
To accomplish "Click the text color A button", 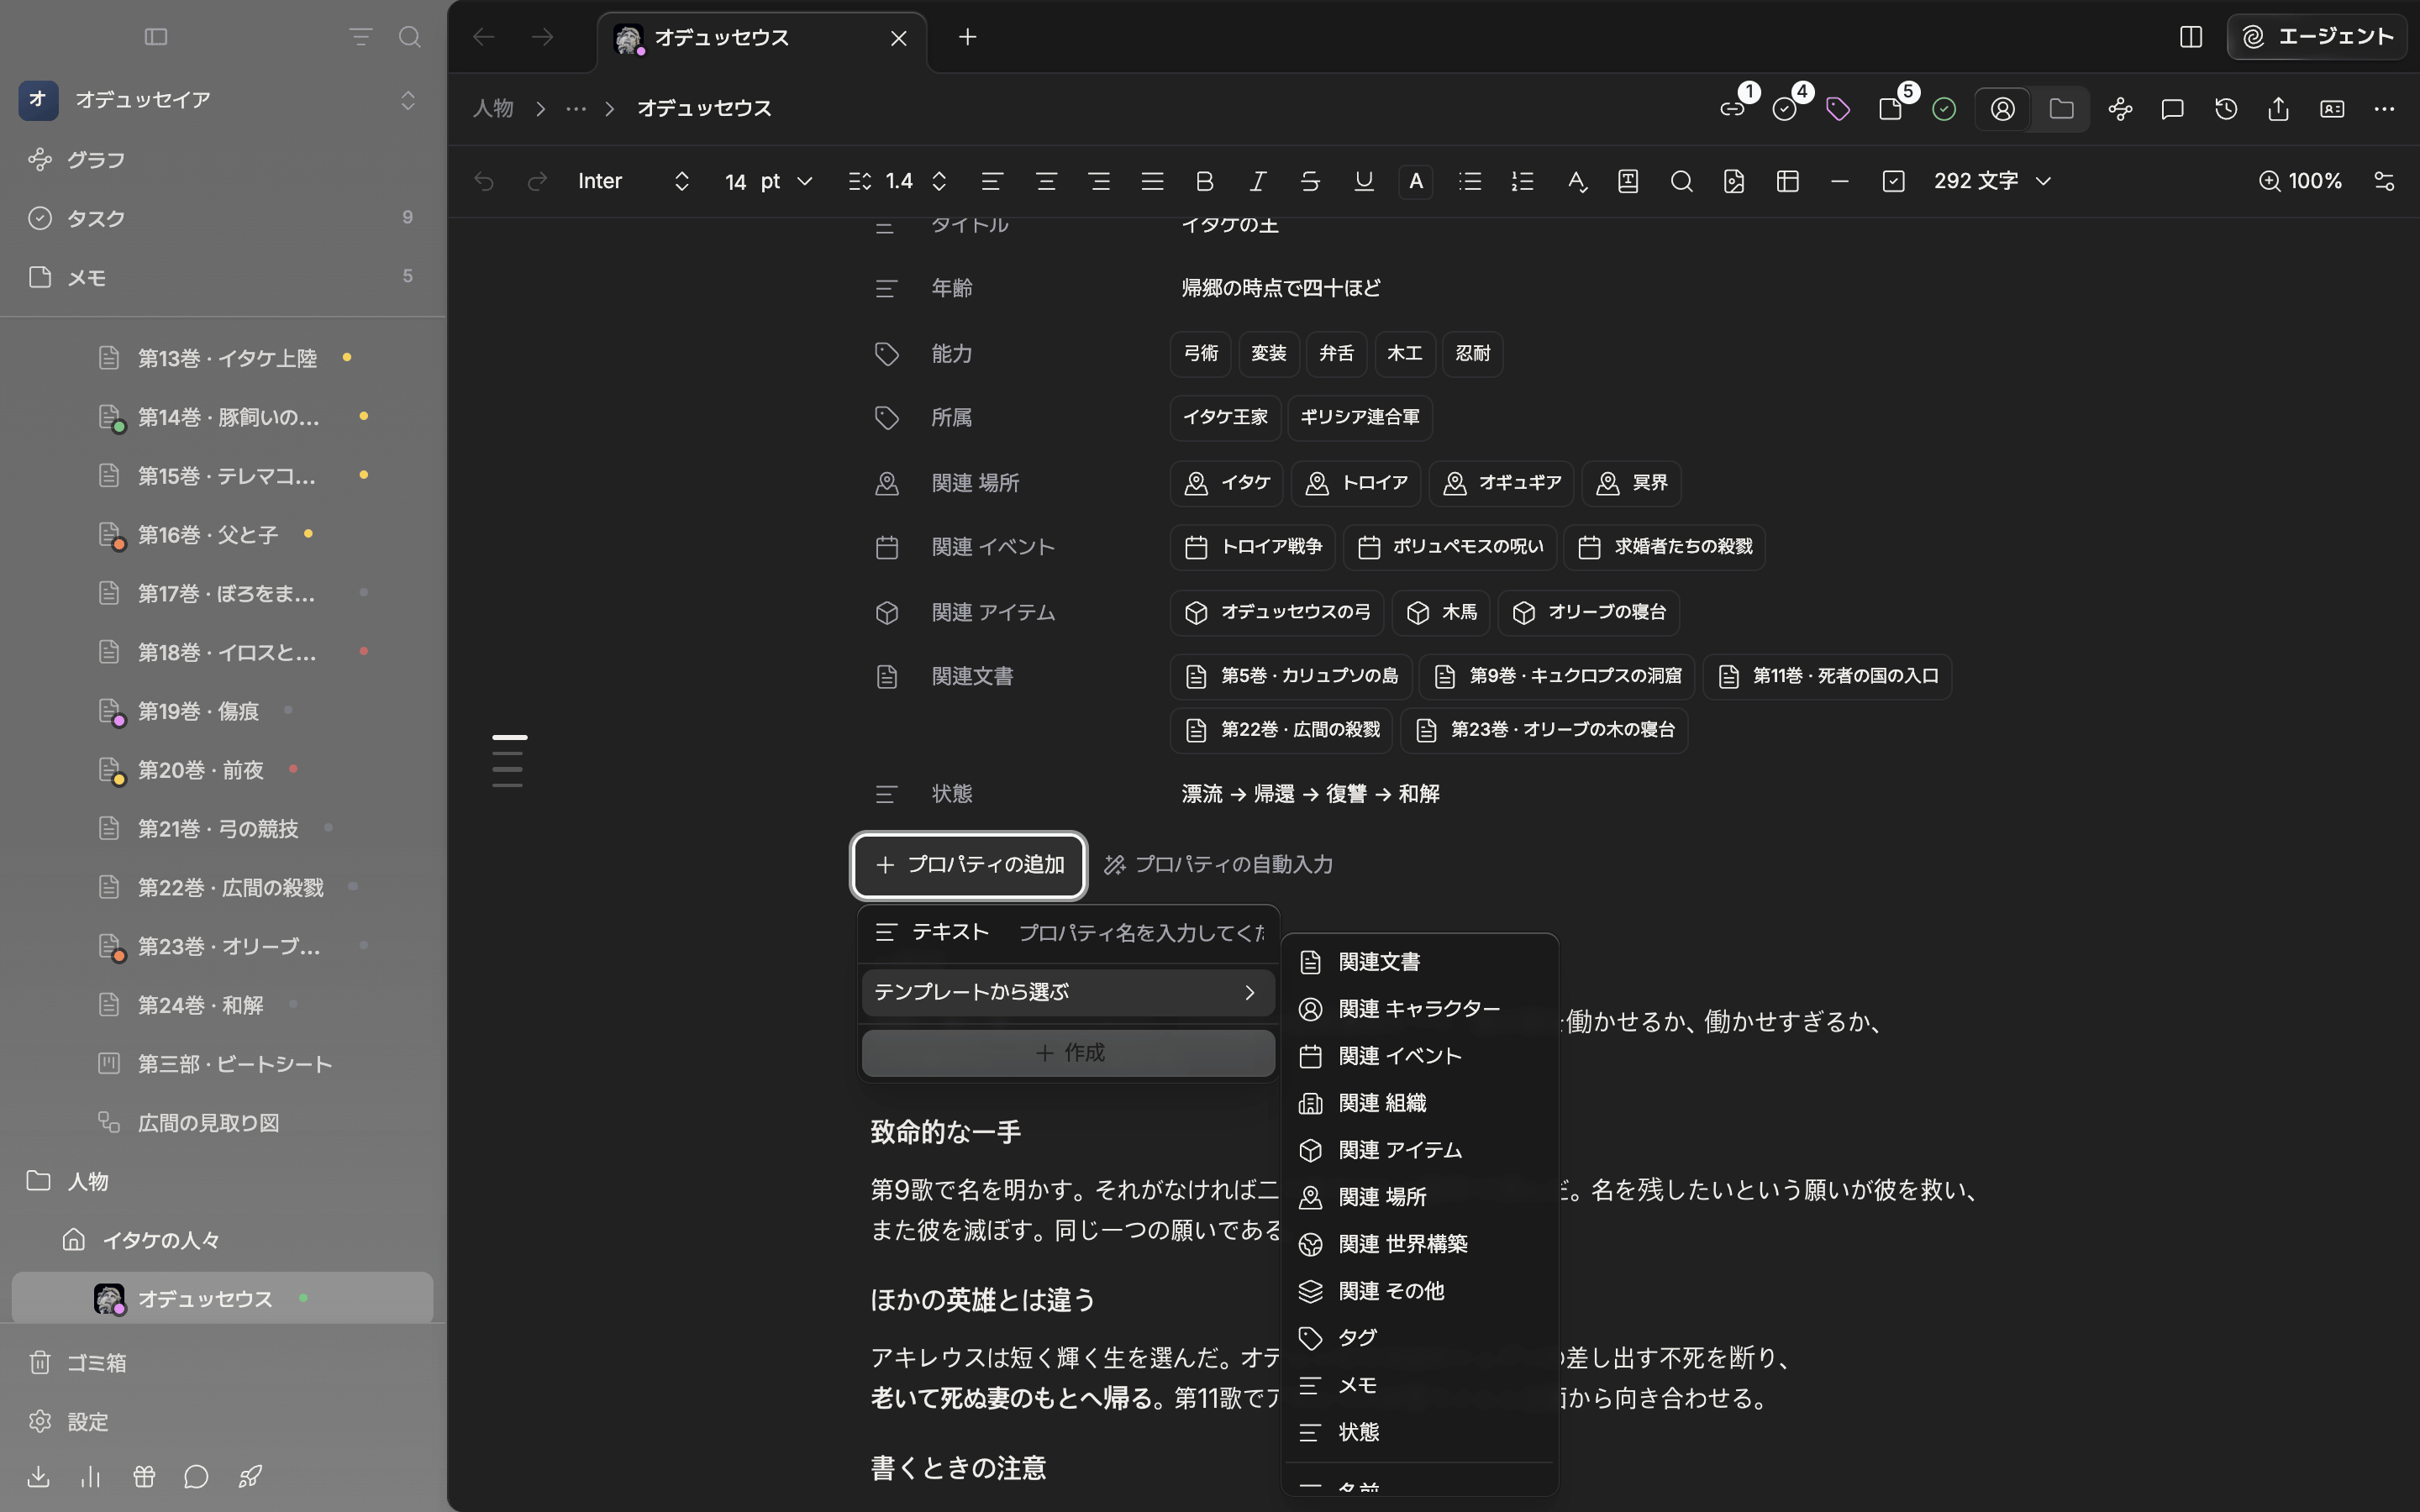I will (x=1415, y=181).
